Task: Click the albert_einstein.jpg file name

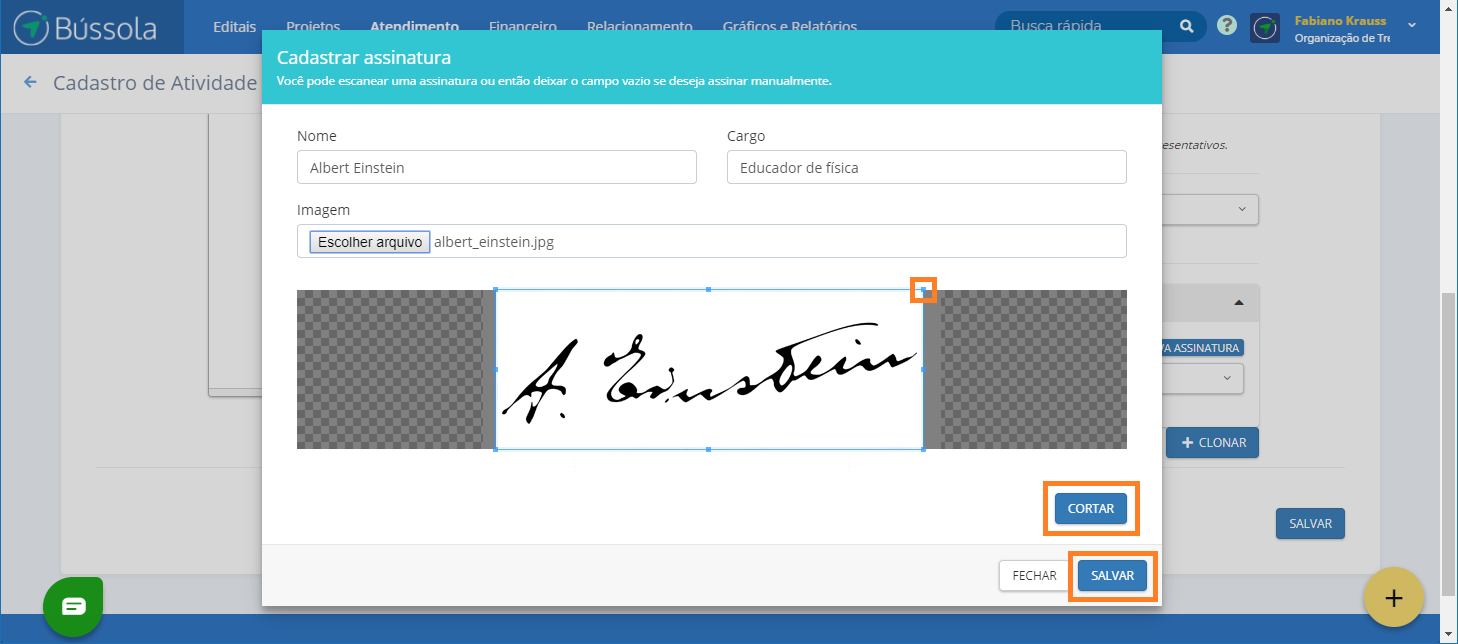Action: click(492, 242)
